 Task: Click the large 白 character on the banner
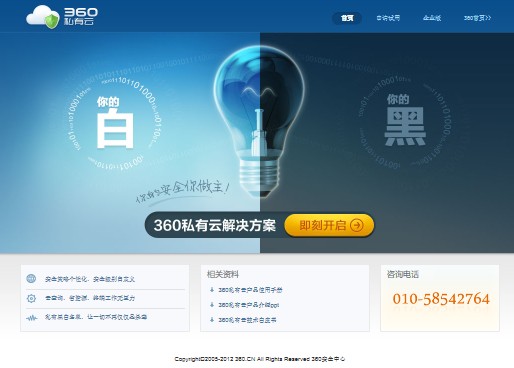click(115, 129)
